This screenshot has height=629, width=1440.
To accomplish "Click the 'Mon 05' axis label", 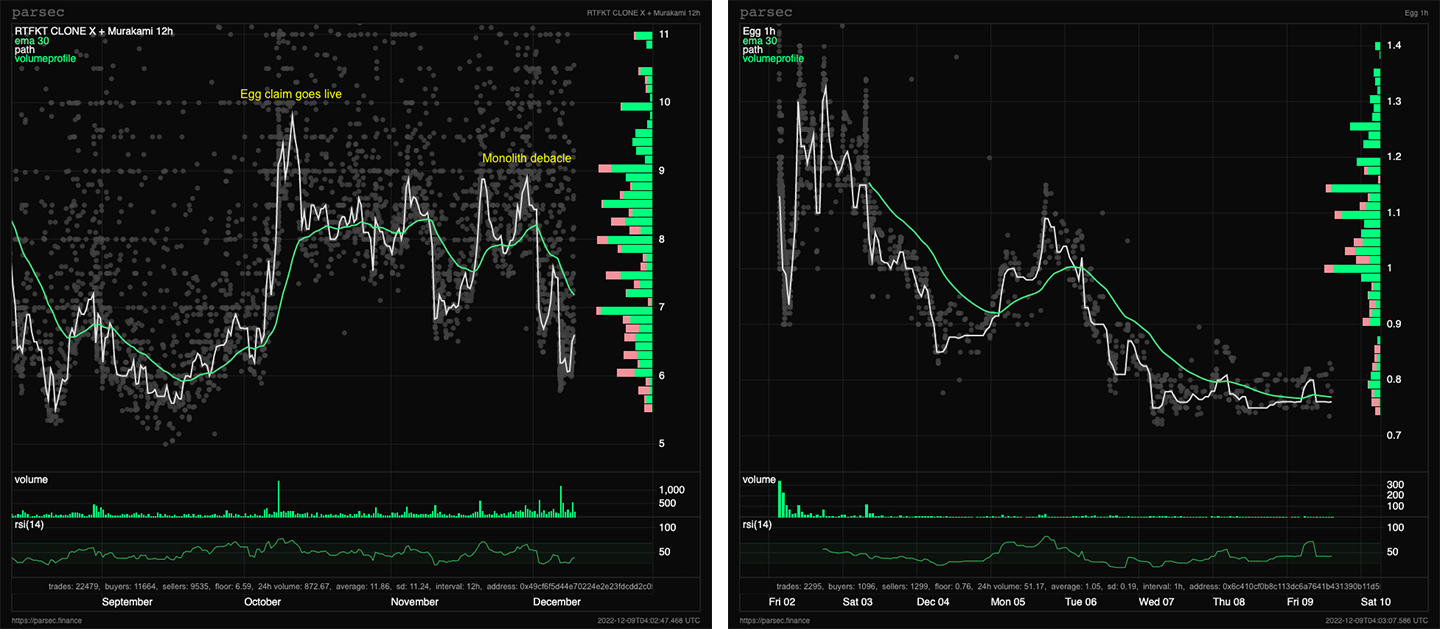I will pyautogui.click(x=1007, y=602).
